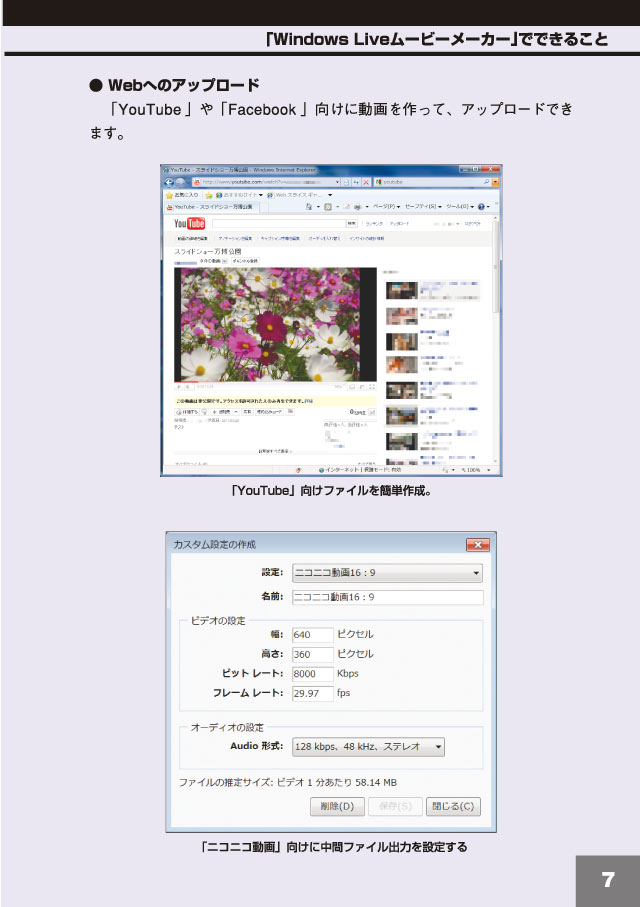Click the 高さ height field showing 360
The image size is (640, 907).
tap(312, 654)
